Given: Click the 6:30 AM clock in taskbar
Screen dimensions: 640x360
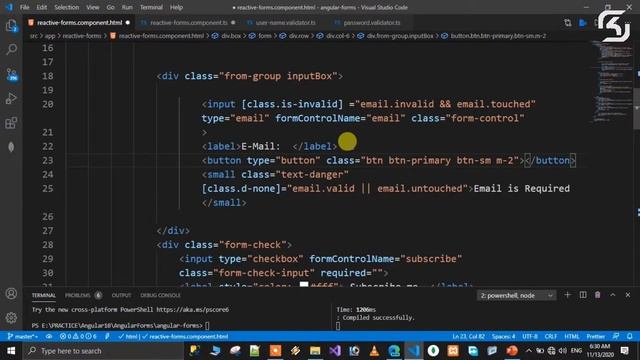Looking at the screenshot, I should pos(600,351).
